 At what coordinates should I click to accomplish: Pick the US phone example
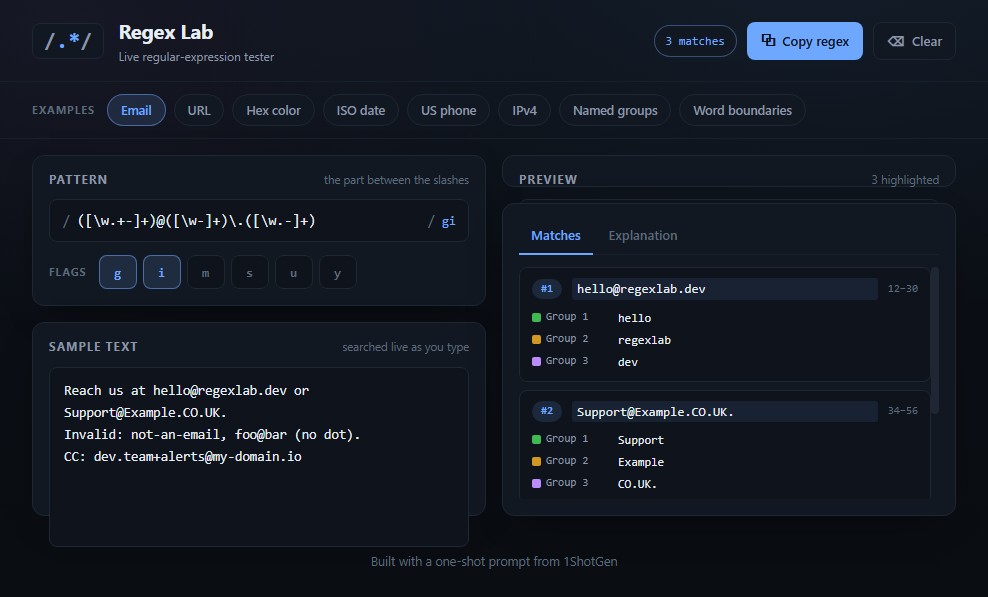point(448,110)
